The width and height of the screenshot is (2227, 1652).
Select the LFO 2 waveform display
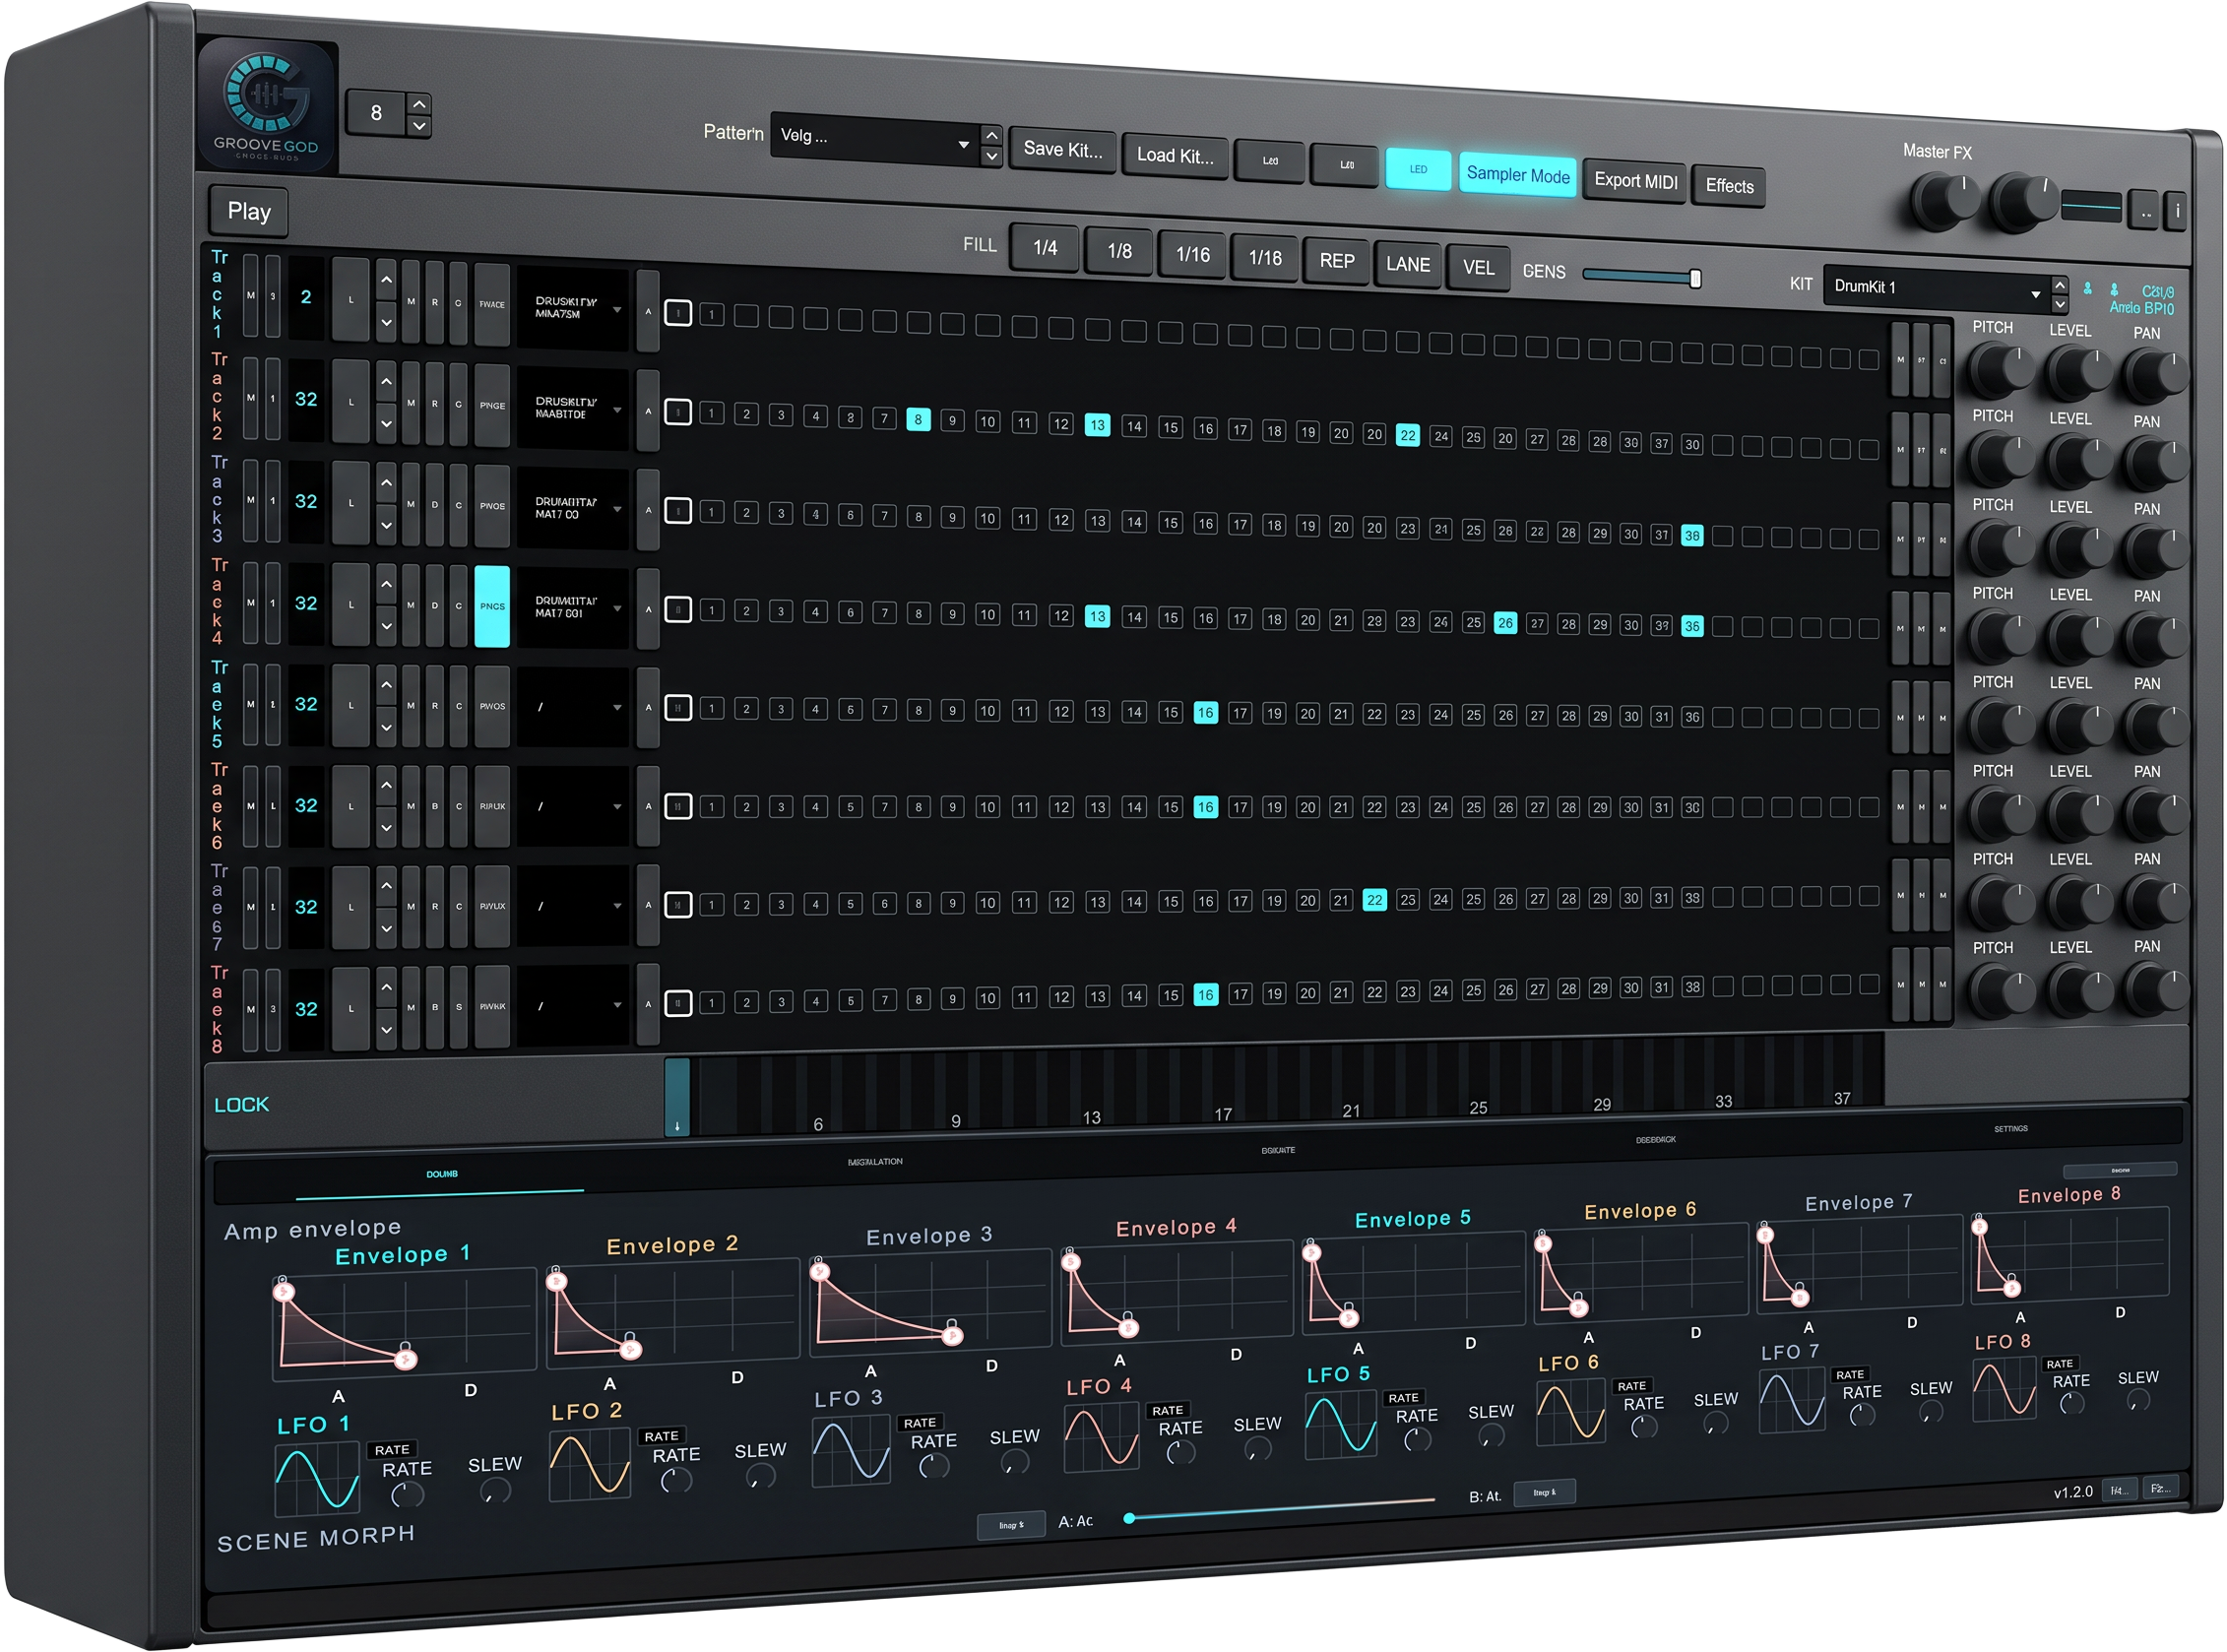coord(590,1464)
